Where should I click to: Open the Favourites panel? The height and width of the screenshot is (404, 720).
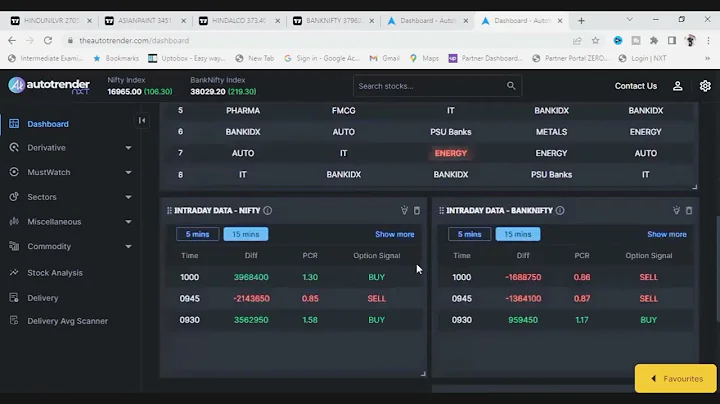coord(675,378)
